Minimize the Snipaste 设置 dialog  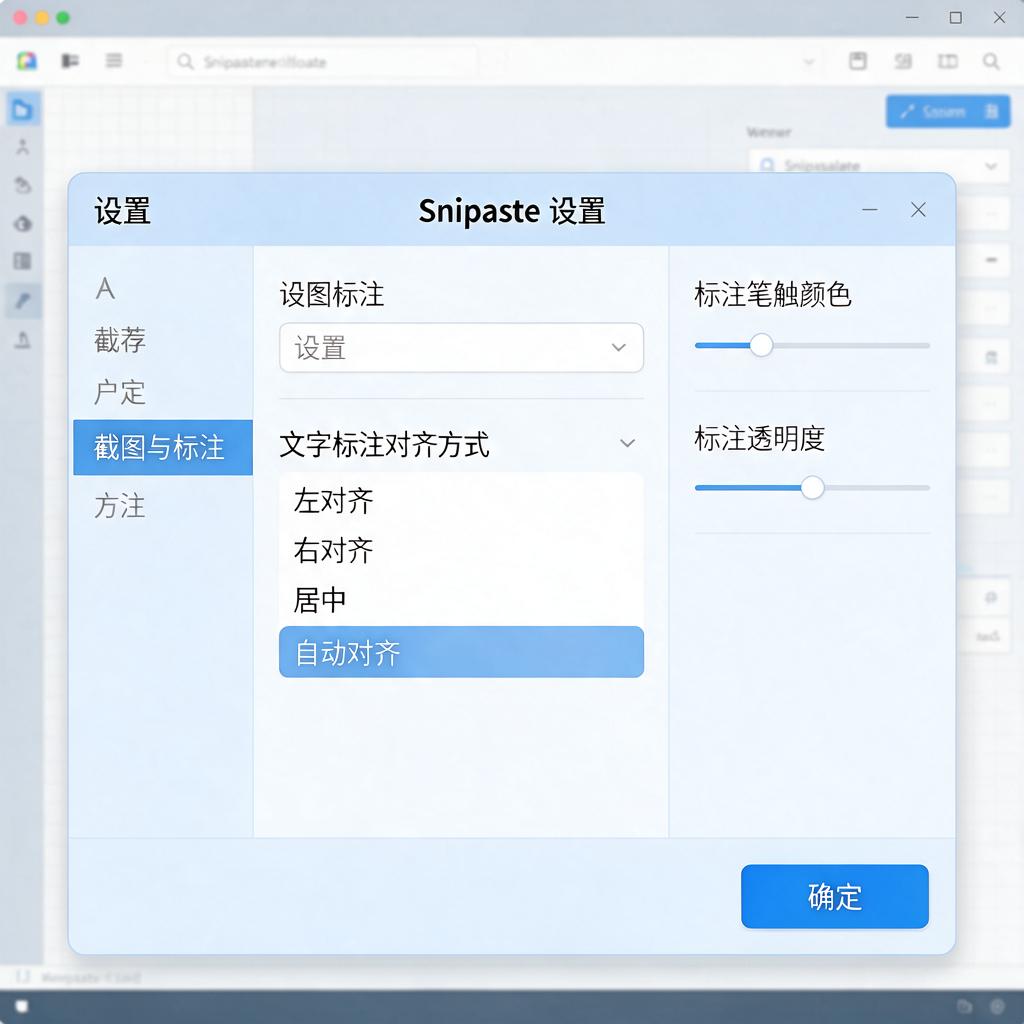pyautogui.click(x=869, y=210)
